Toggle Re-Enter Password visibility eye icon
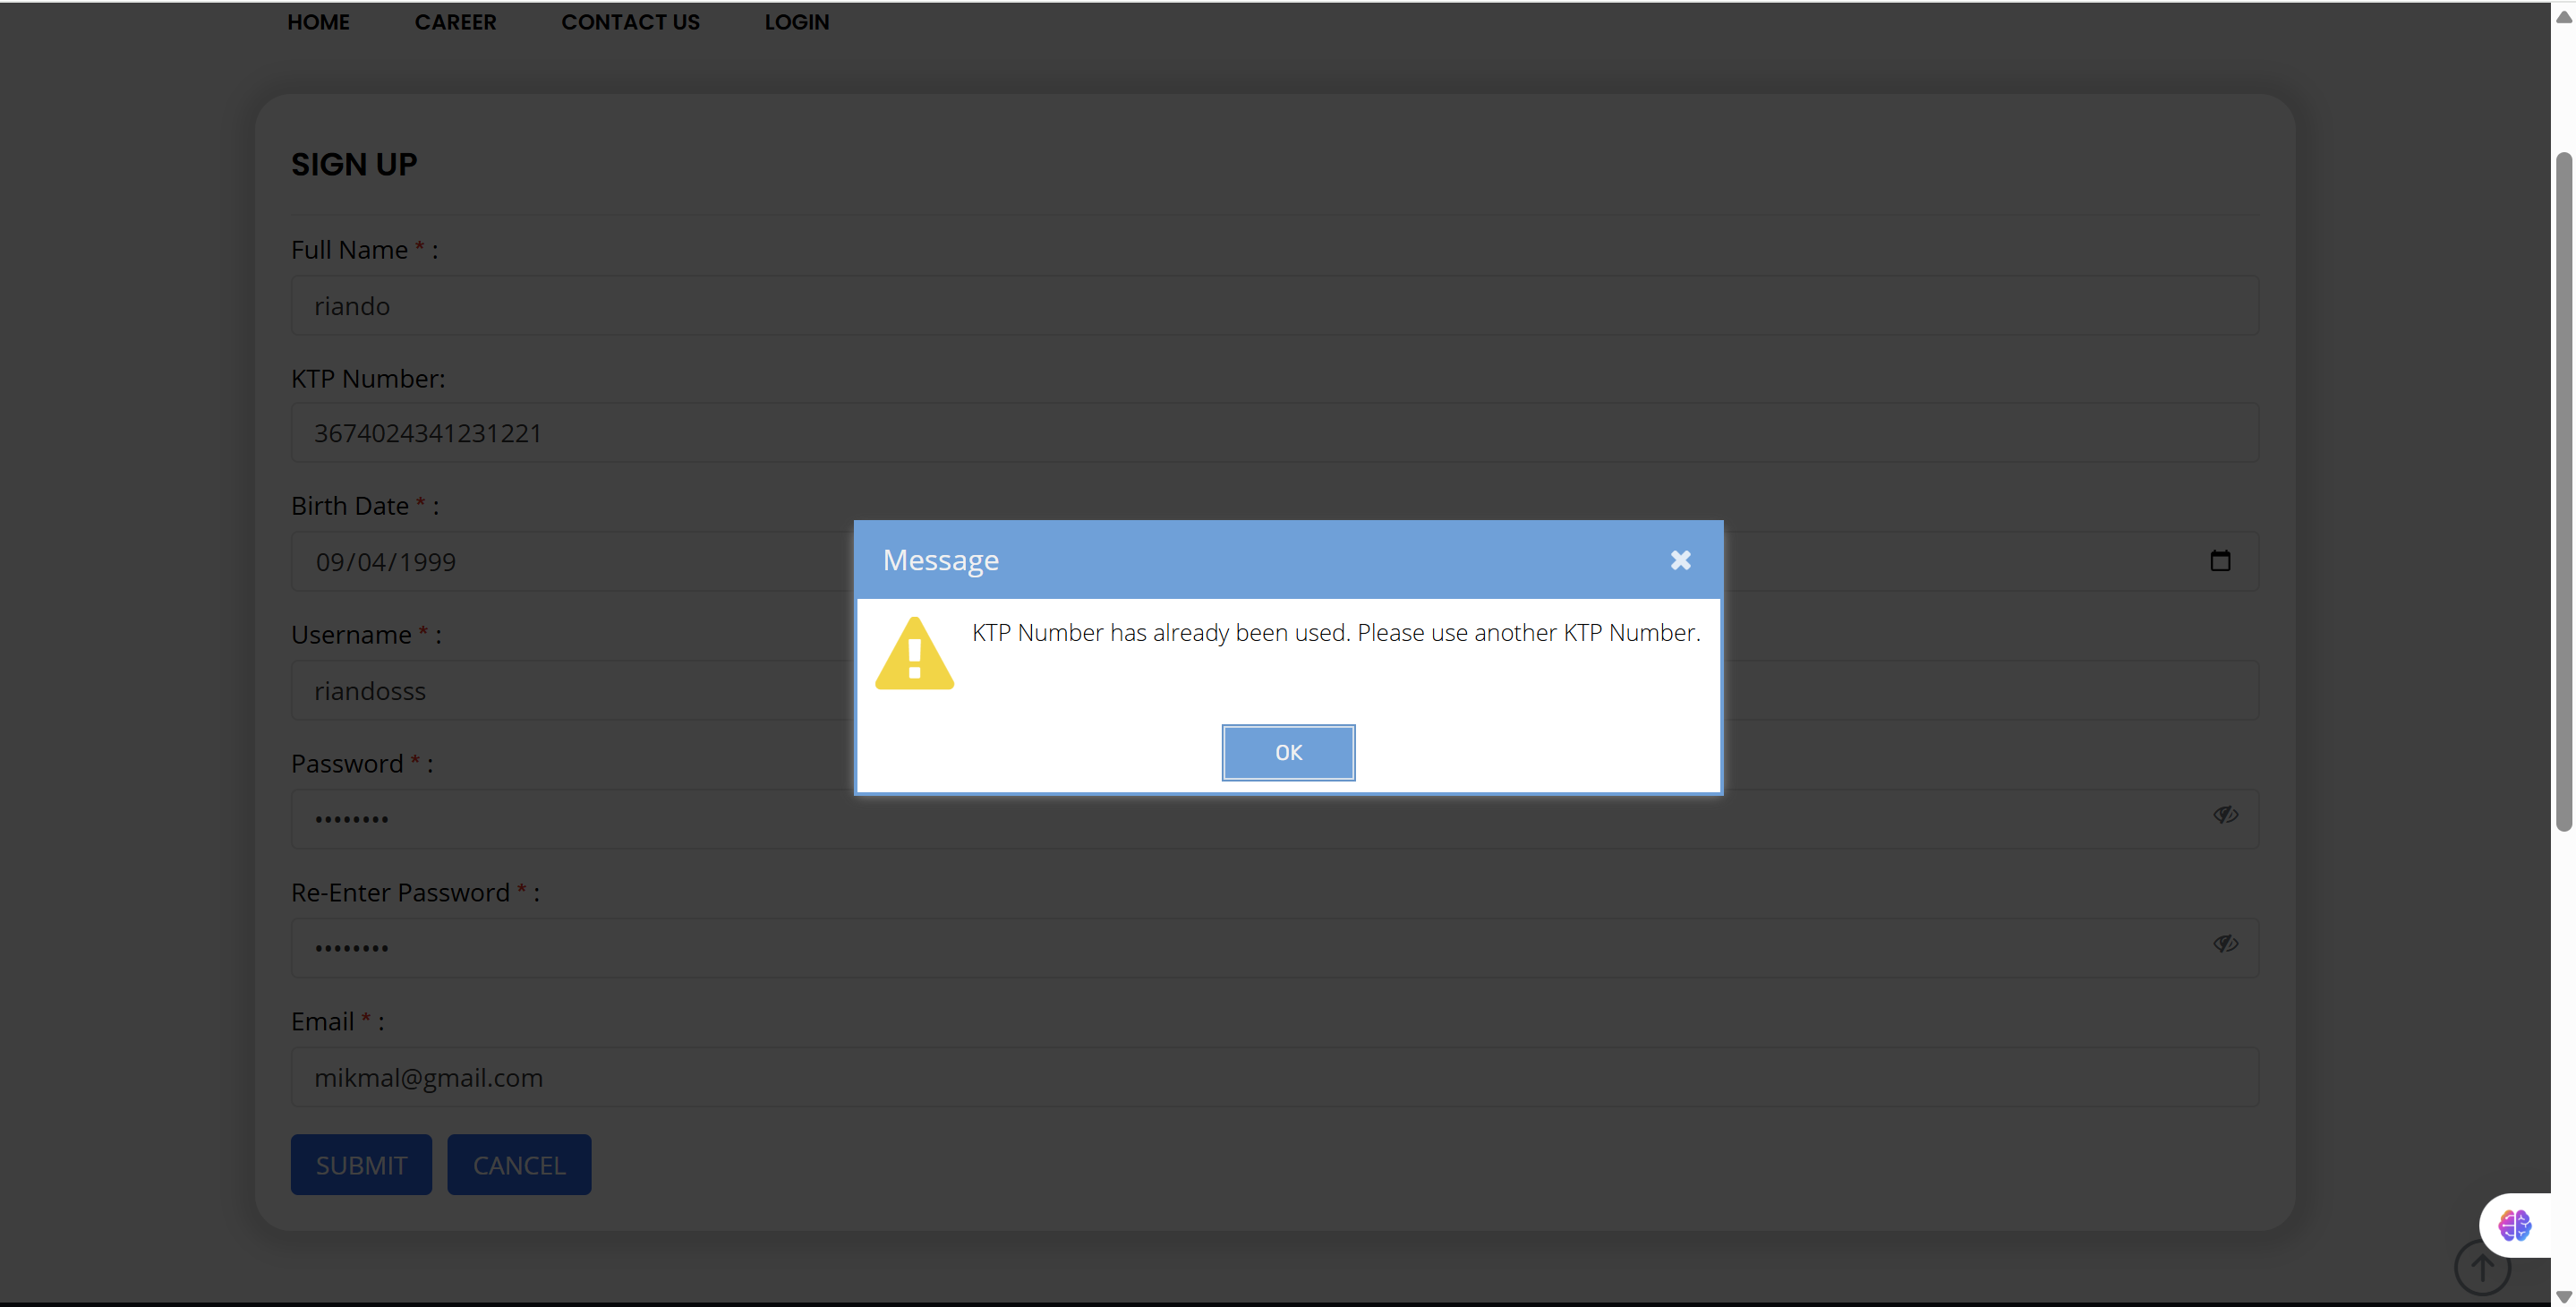Screen dimensions: 2576x1307 point(2224,944)
